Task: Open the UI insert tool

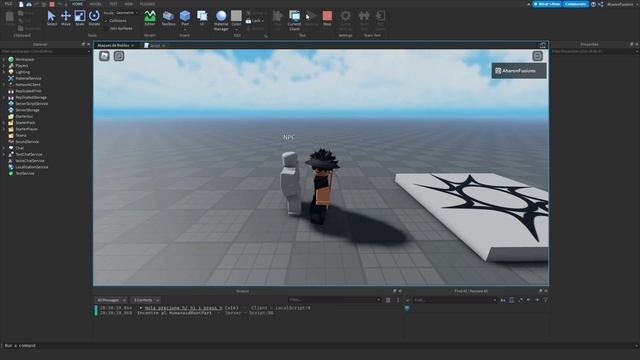Action: click(x=202, y=18)
